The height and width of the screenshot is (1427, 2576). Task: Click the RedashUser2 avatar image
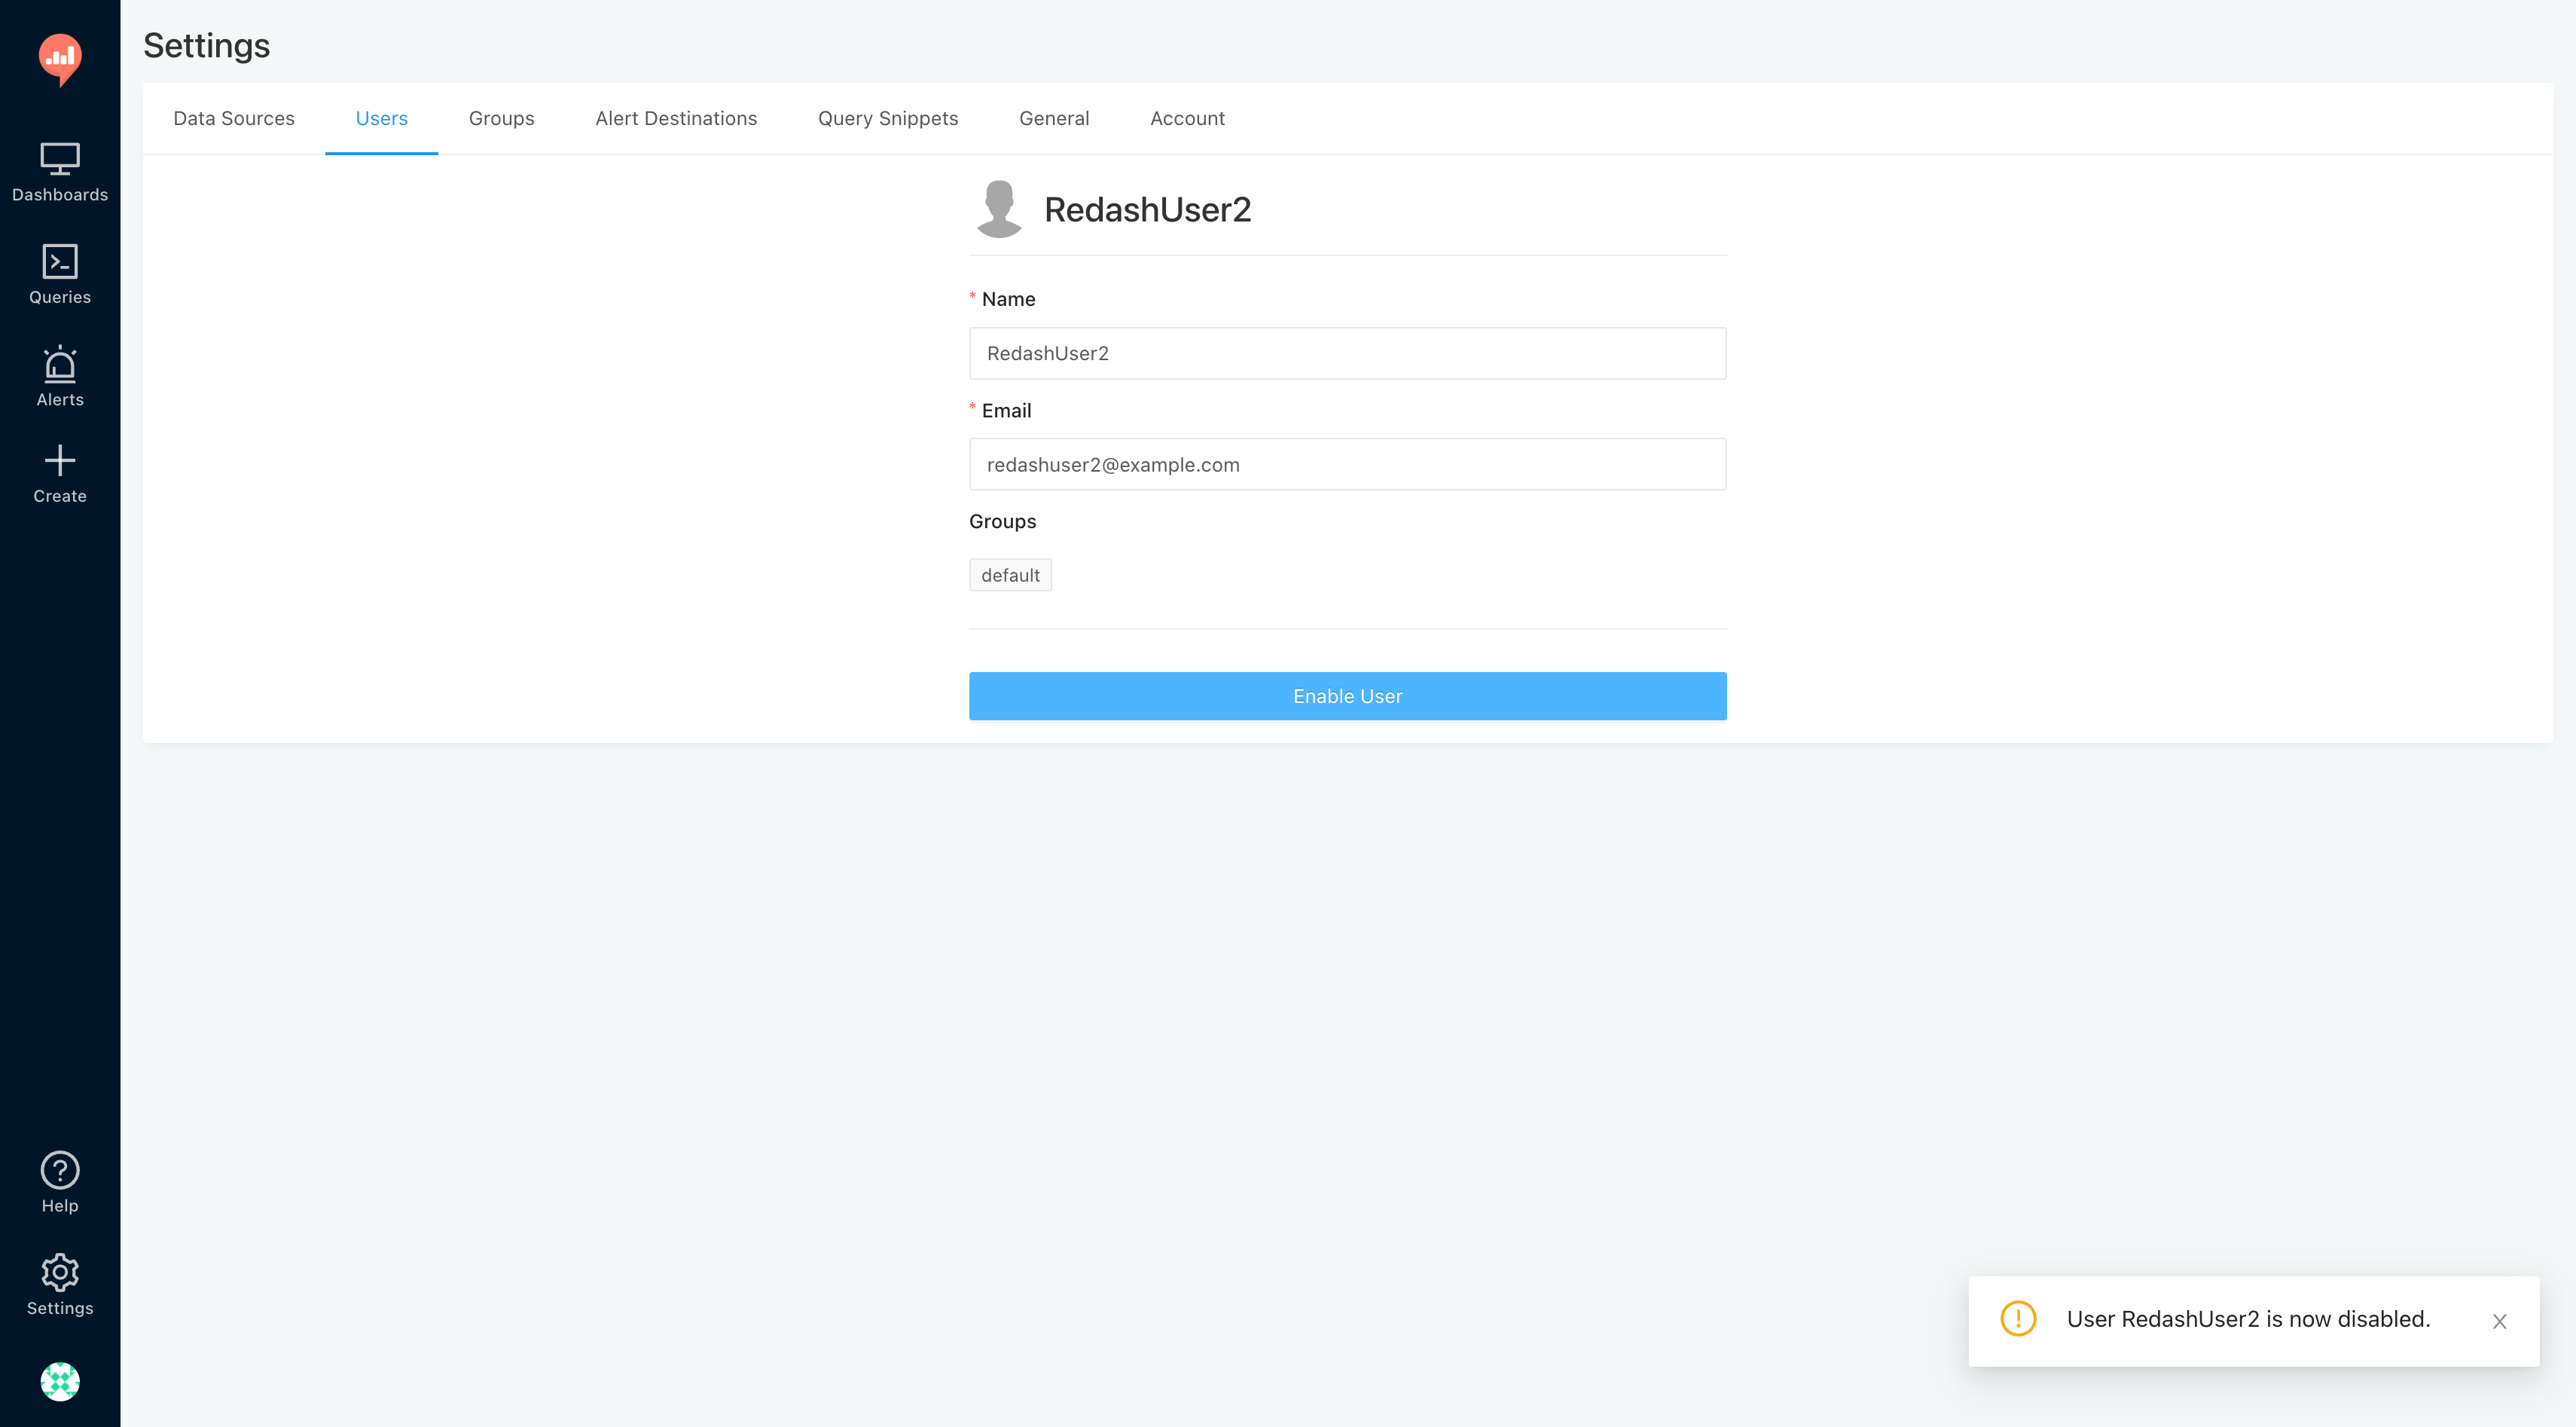(999, 209)
